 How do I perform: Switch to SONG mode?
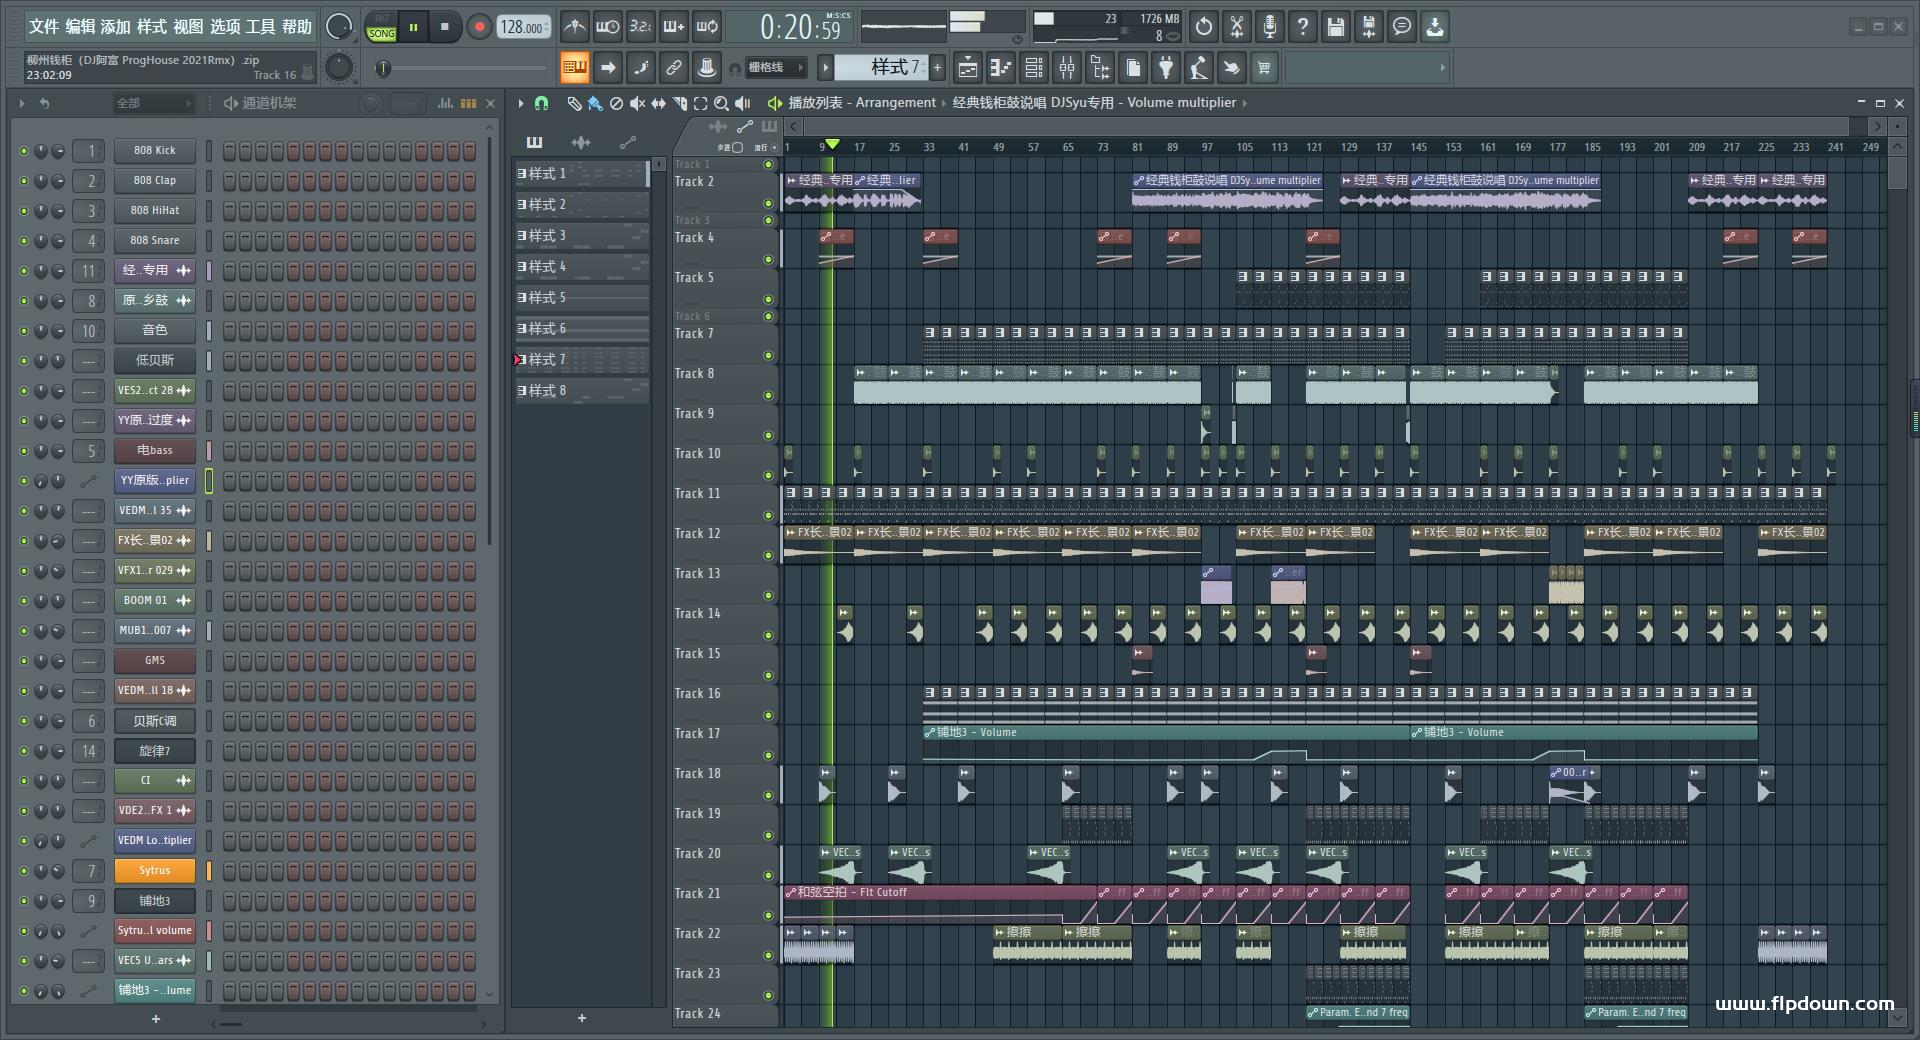pos(381,33)
